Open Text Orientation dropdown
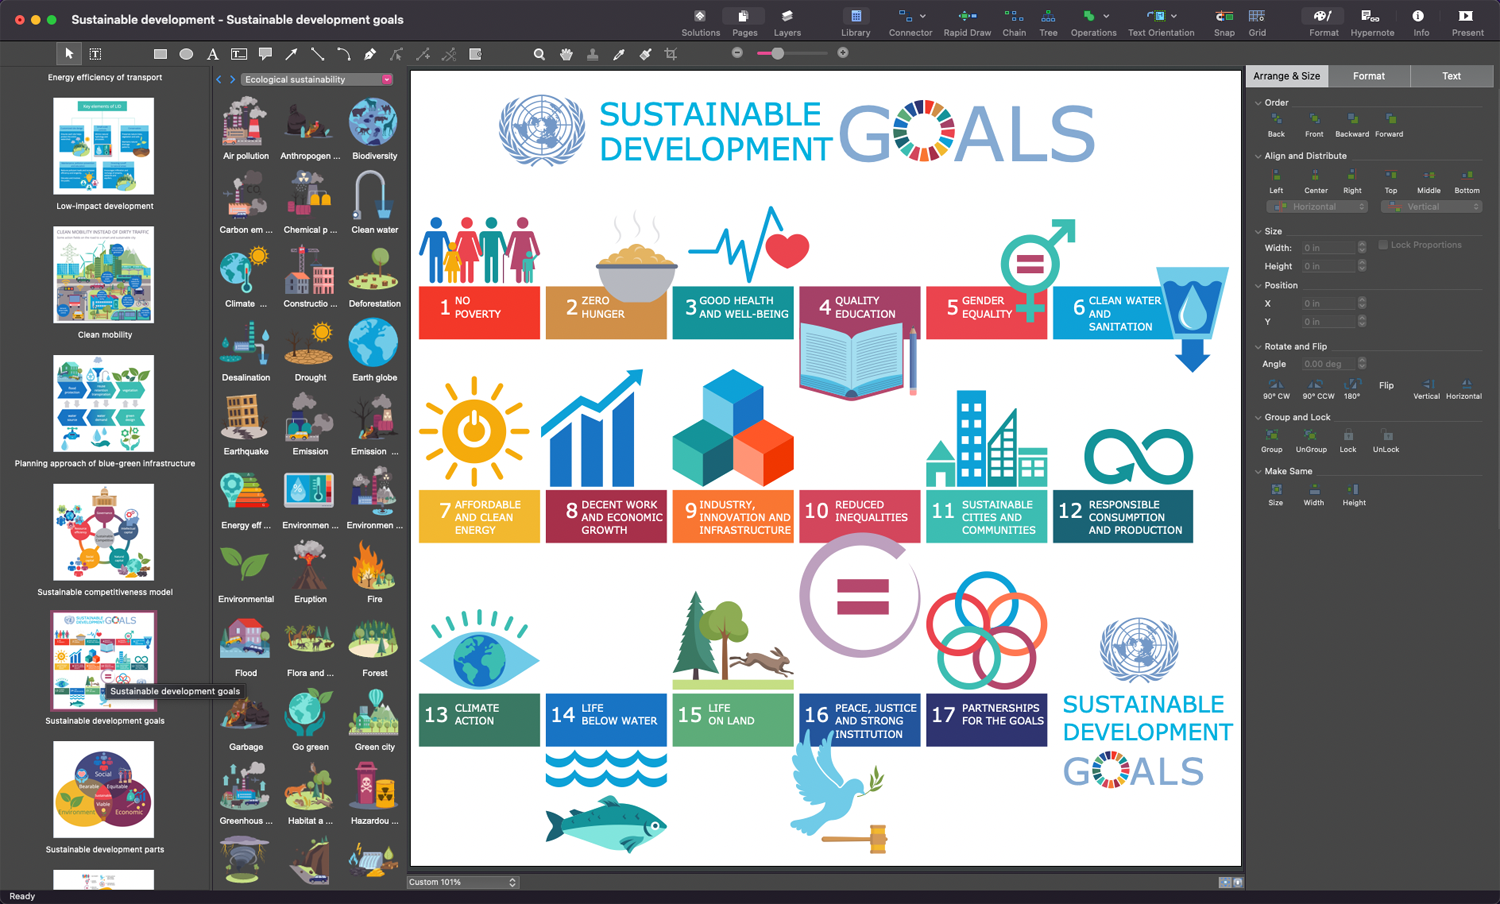The image size is (1500, 904). 1161,22
